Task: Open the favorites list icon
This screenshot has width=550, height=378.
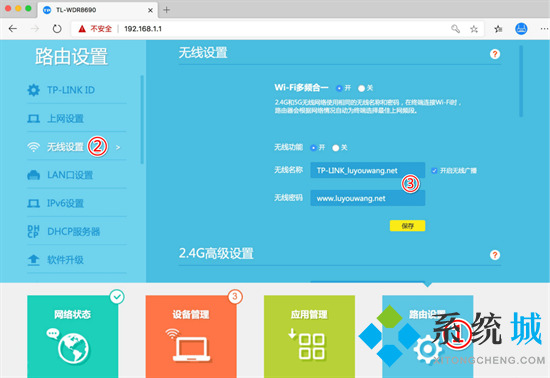Action: 498,29
